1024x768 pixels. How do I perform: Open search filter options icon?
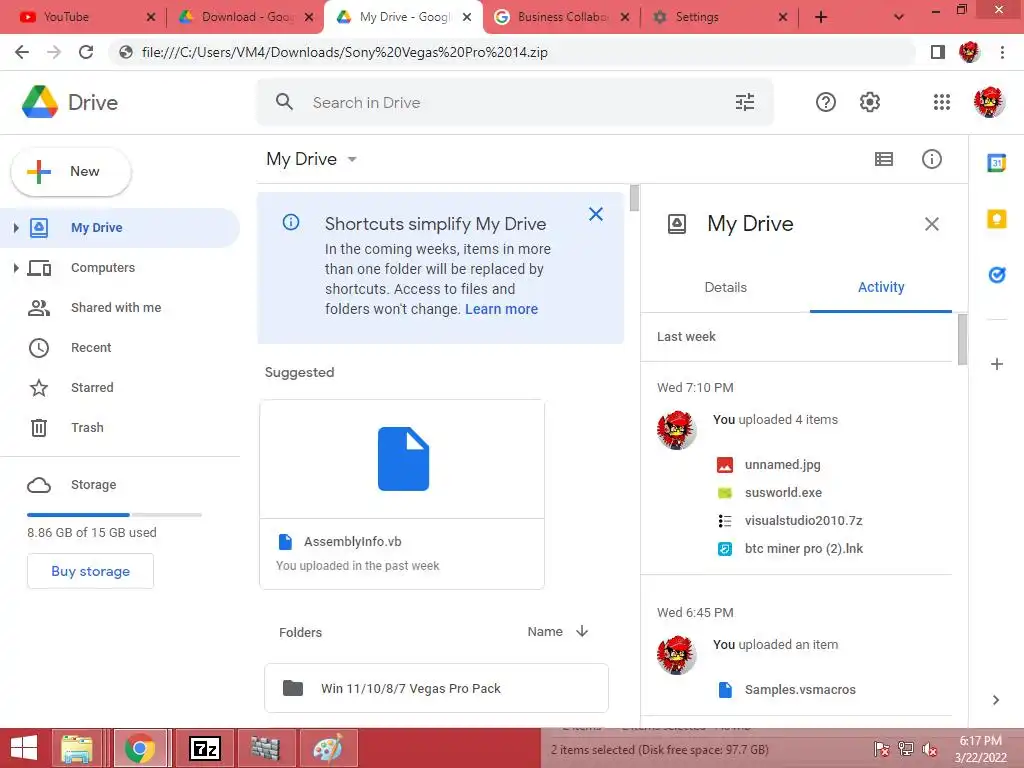[x=744, y=102]
